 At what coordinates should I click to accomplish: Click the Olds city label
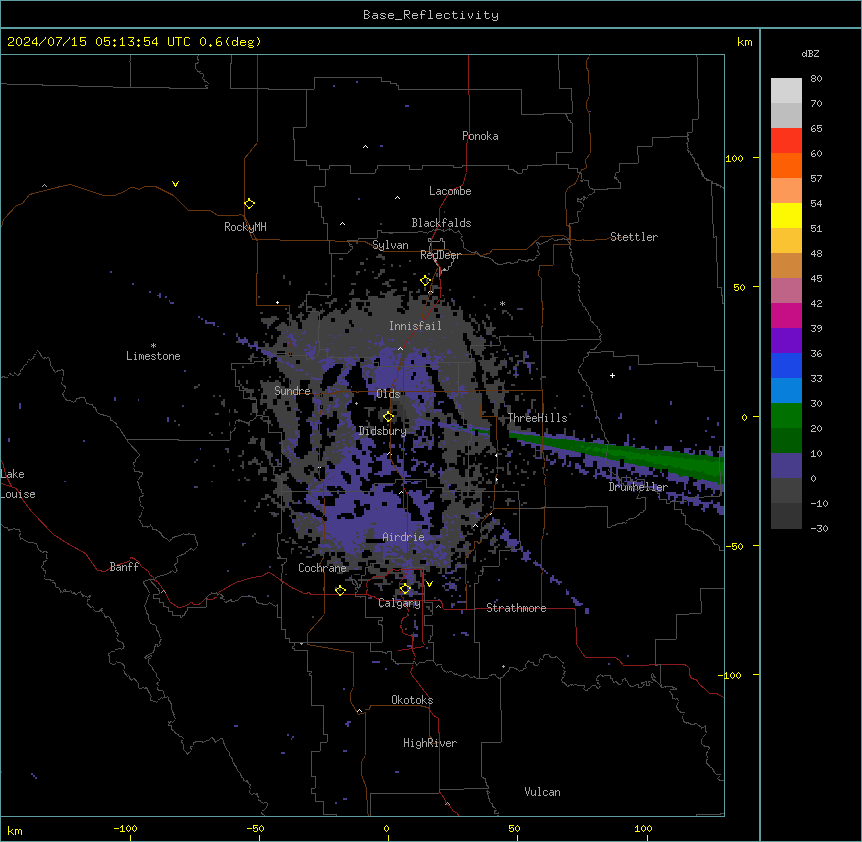point(388,394)
